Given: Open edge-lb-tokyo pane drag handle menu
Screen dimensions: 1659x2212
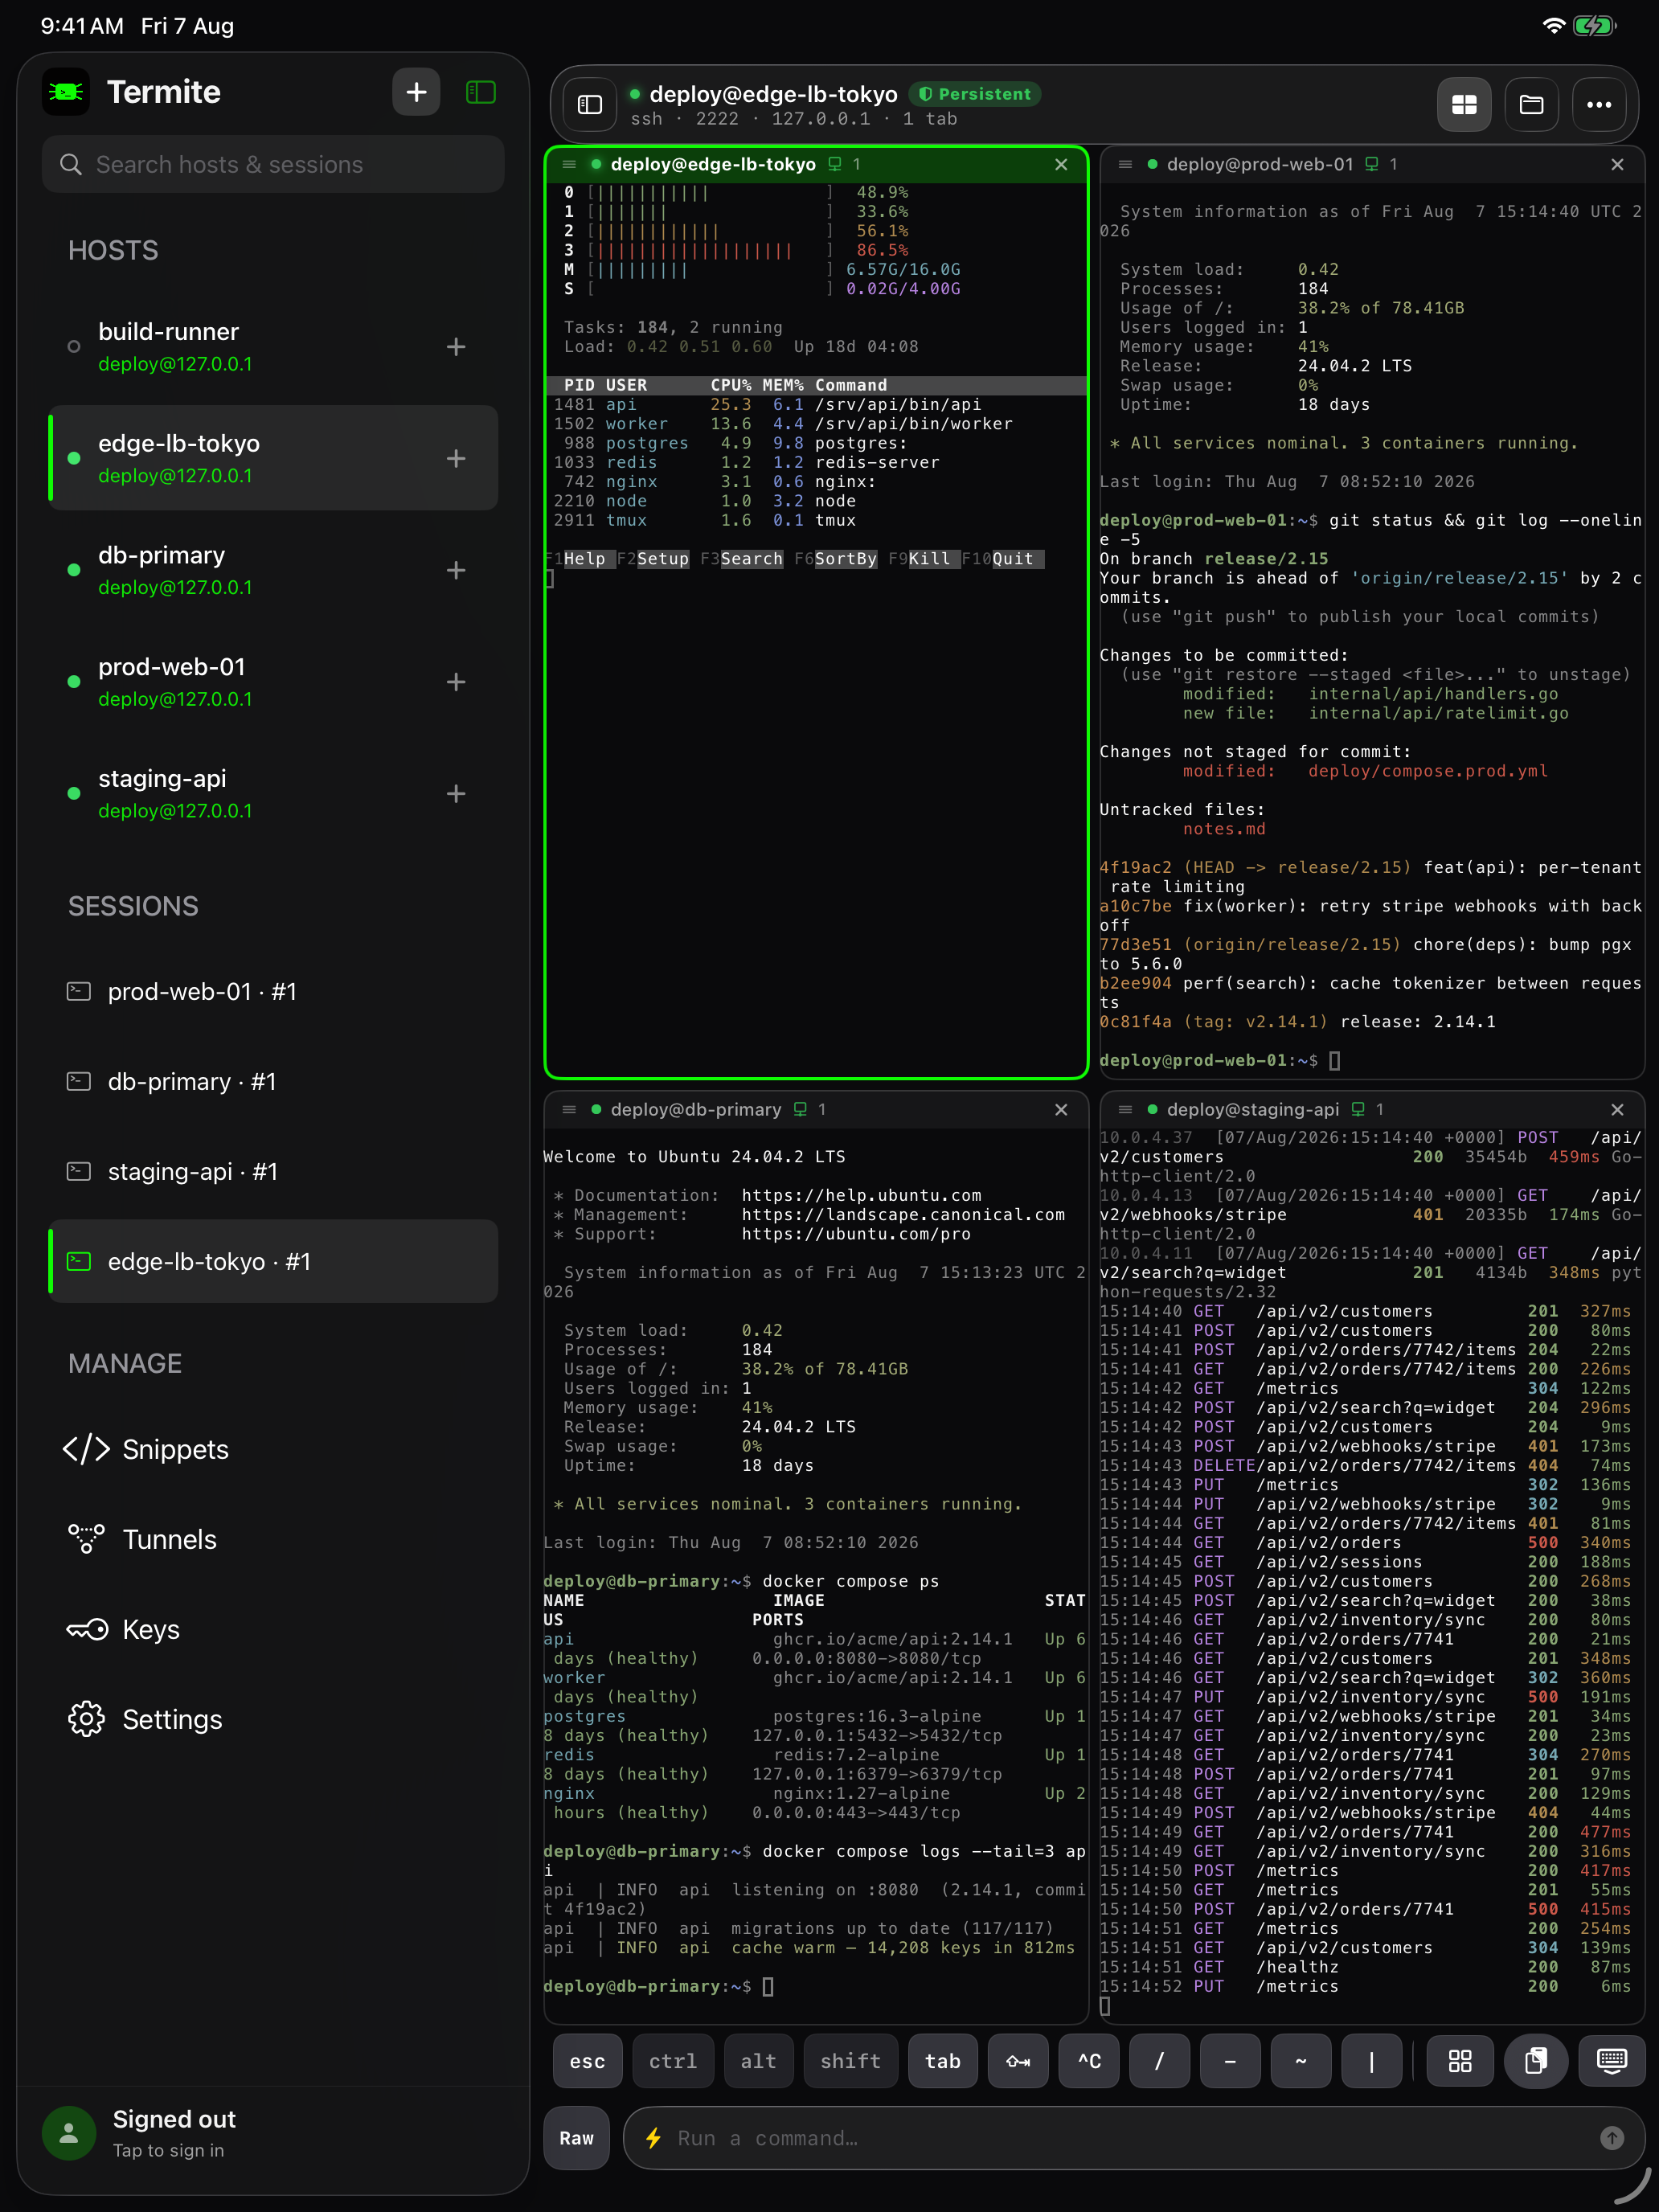Looking at the screenshot, I should 569,164.
